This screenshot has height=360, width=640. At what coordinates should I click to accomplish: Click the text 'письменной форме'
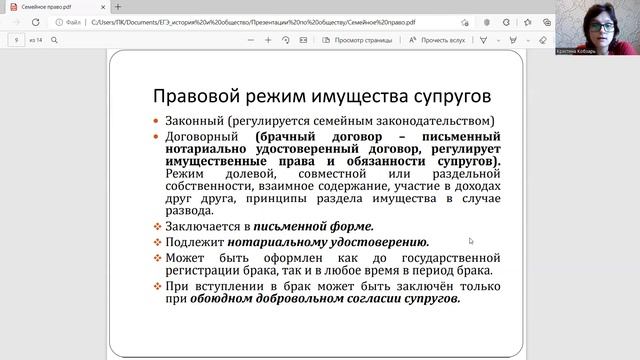click(x=313, y=226)
